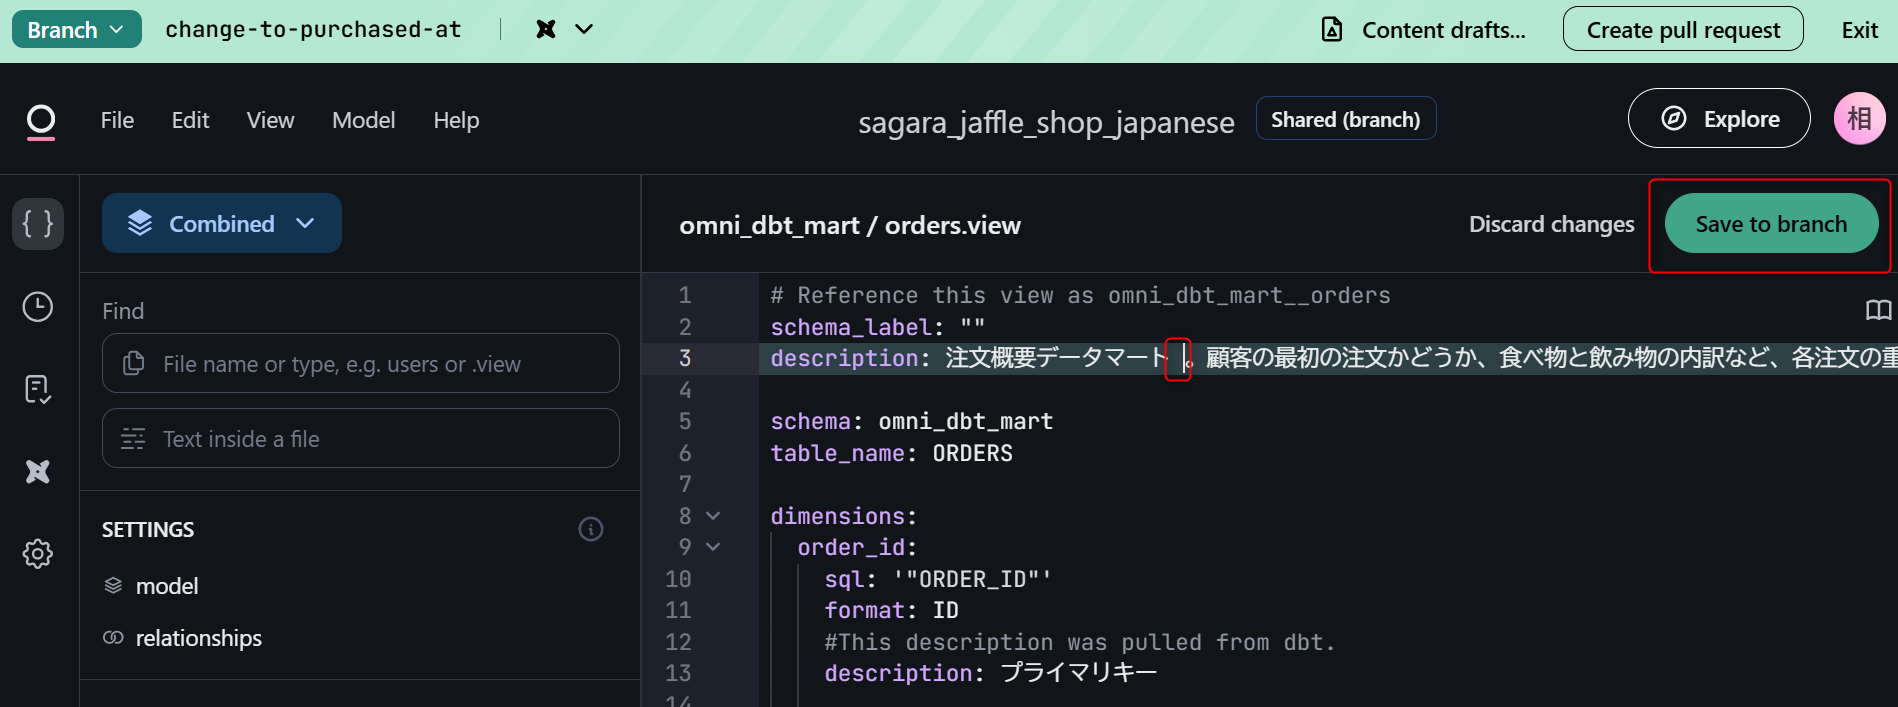The height and width of the screenshot is (707, 1898).
Task: Open the model IDE curly braces icon
Action: [38, 223]
